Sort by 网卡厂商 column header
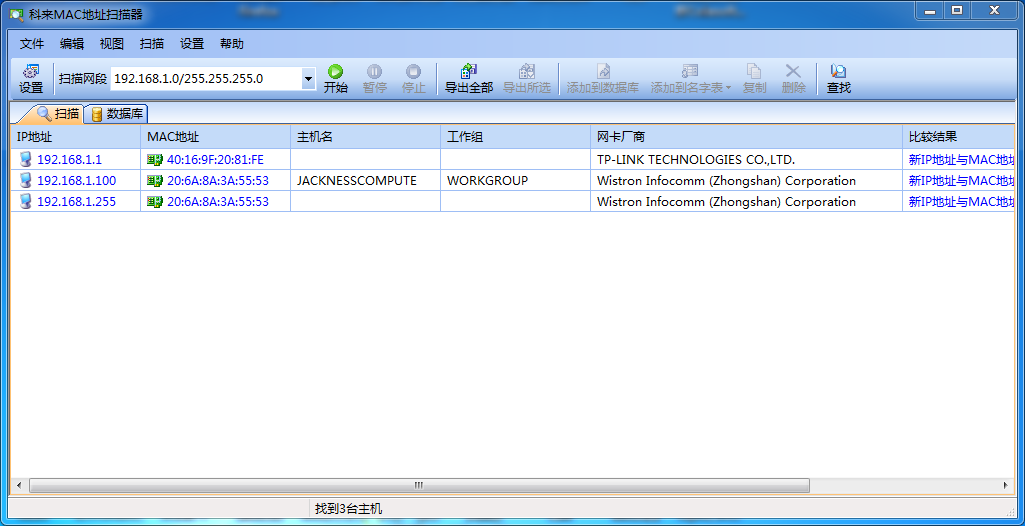The height and width of the screenshot is (526, 1025). coord(746,137)
